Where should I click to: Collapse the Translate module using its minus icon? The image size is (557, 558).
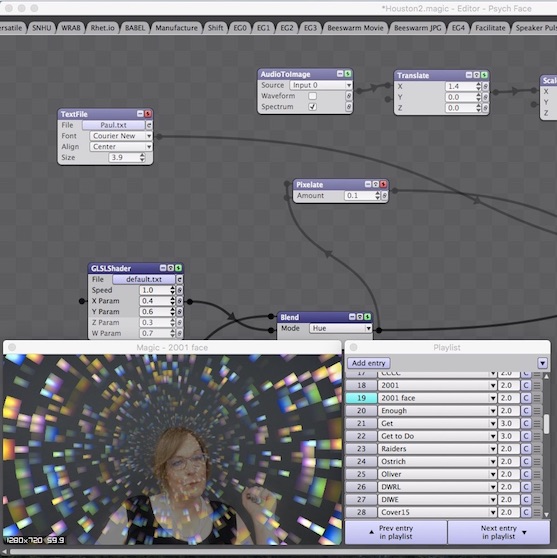[469, 75]
